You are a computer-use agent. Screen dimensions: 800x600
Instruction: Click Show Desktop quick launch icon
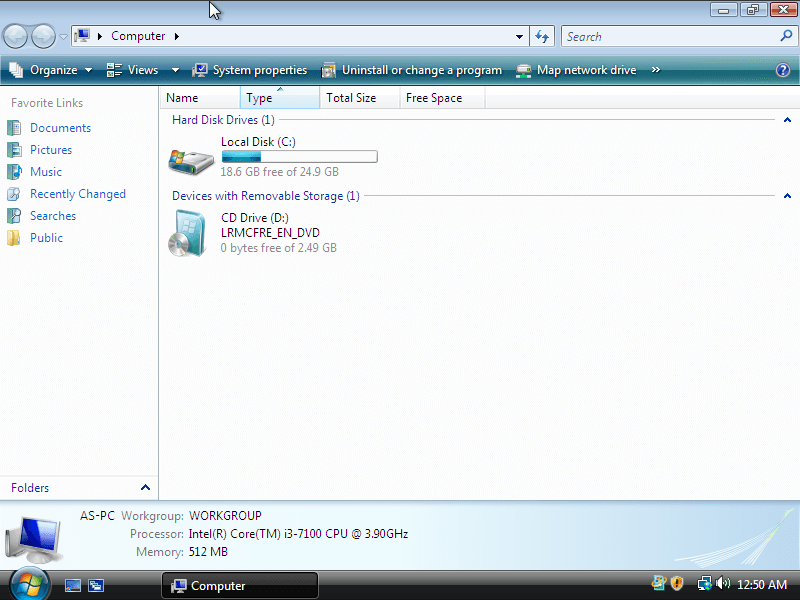click(73, 585)
